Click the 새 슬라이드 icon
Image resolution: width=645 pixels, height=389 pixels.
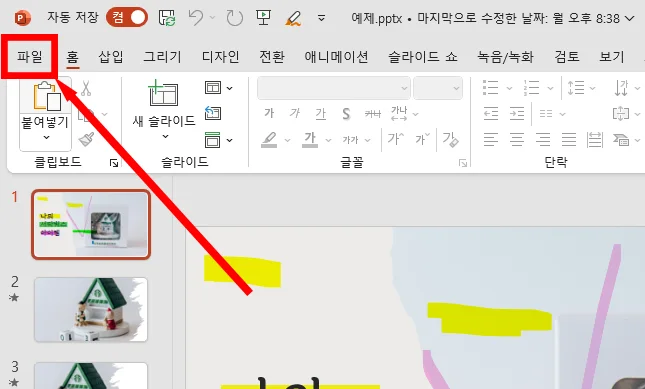pos(163,93)
